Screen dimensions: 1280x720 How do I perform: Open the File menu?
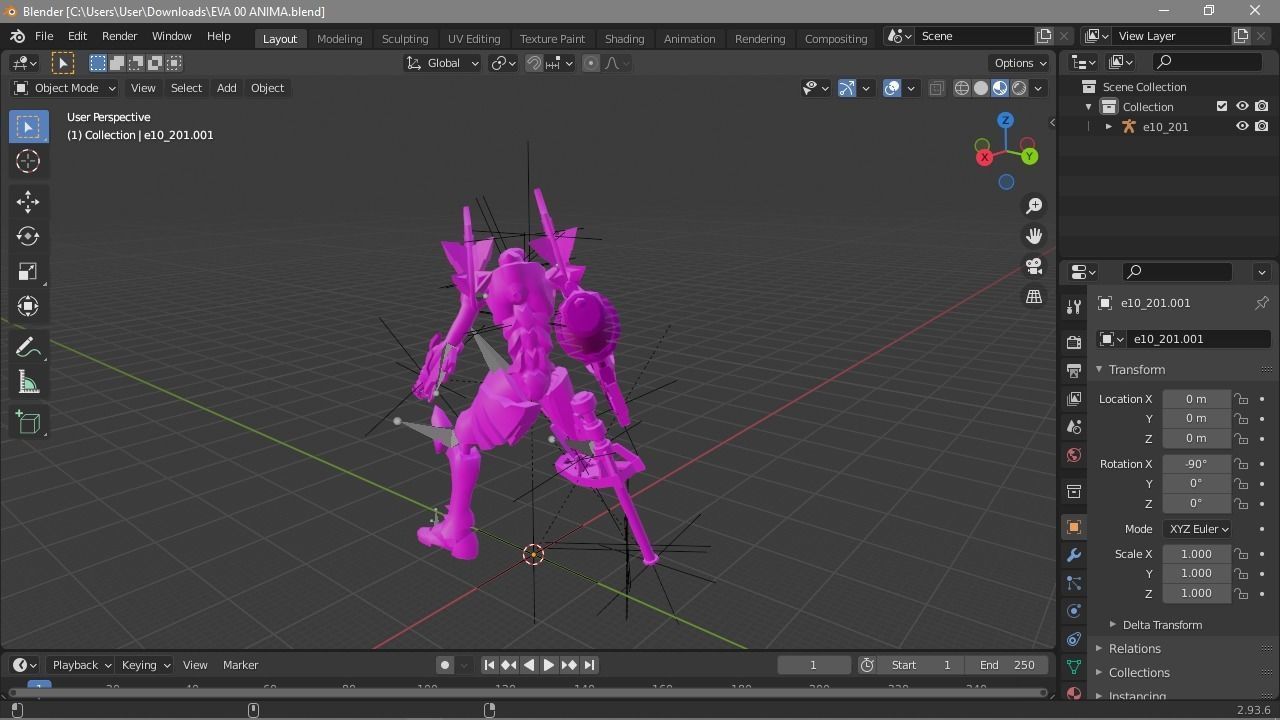(44, 36)
